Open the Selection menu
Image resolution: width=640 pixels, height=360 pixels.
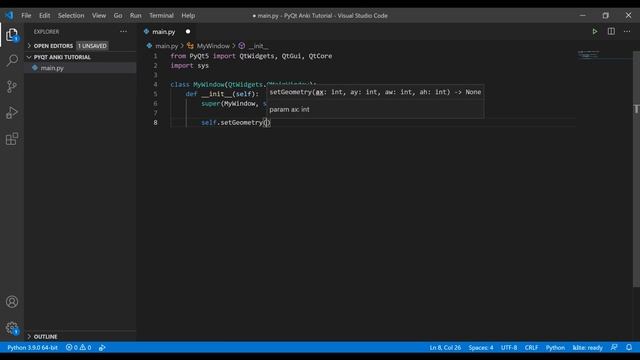71,16
